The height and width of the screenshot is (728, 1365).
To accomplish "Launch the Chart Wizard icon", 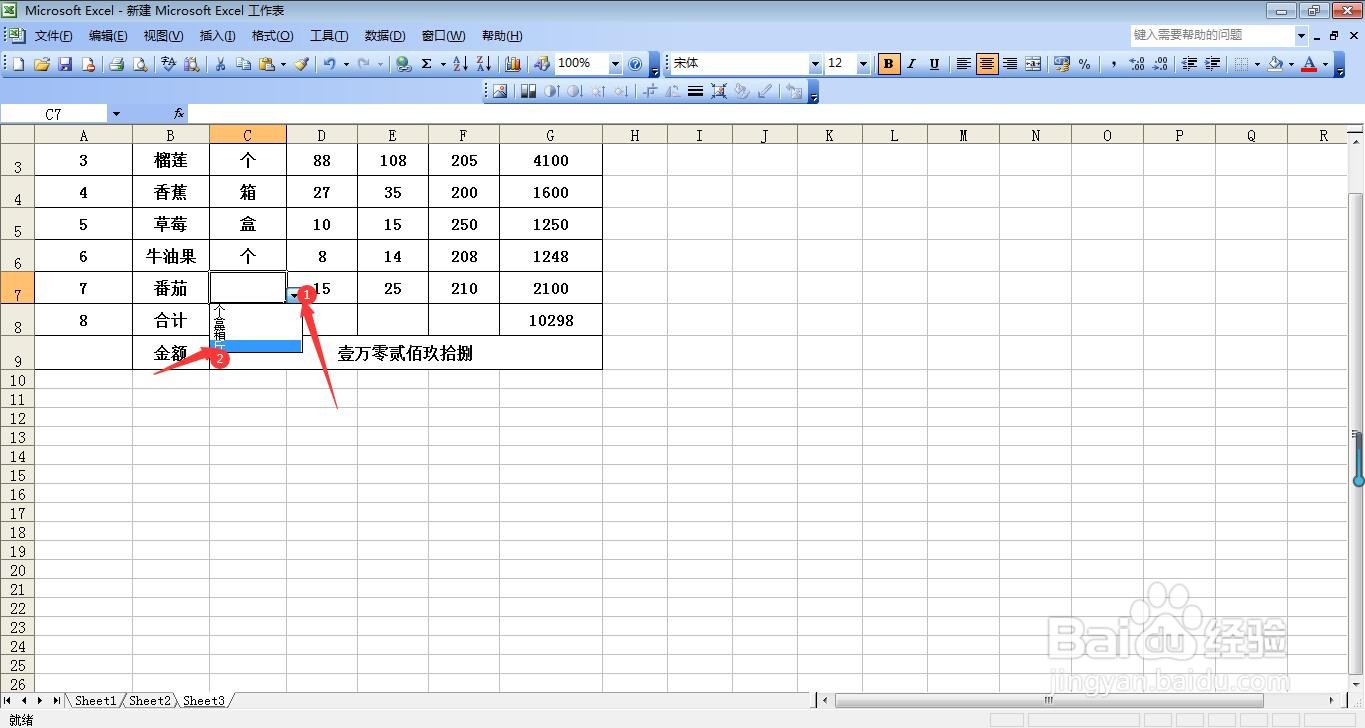I will 513,63.
